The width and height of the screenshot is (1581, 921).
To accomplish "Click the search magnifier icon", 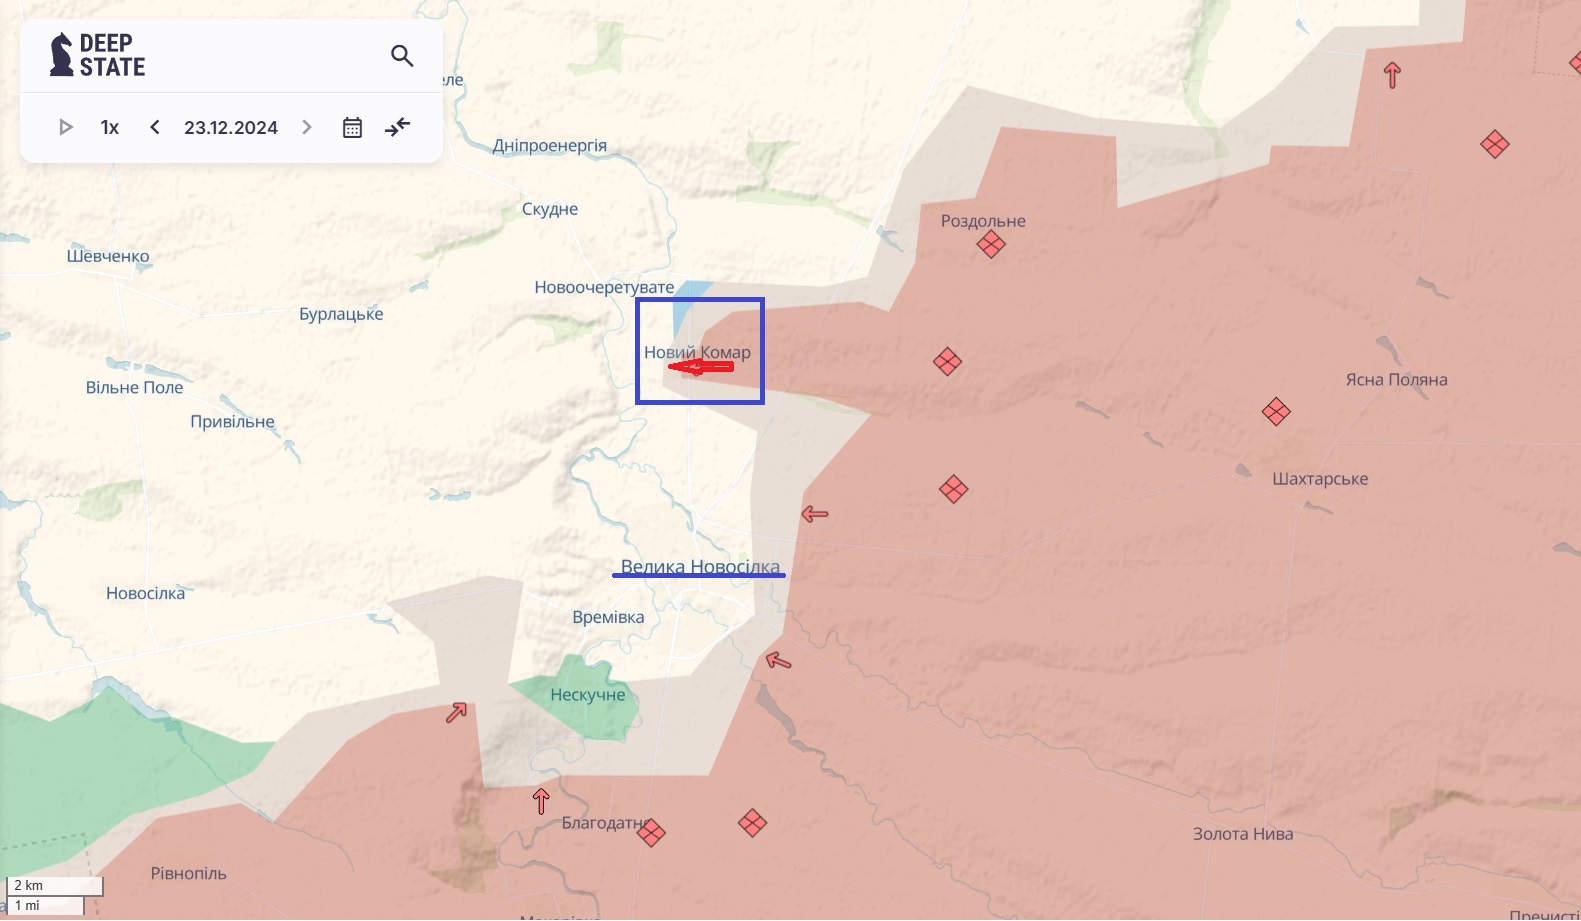I will pos(402,56).
